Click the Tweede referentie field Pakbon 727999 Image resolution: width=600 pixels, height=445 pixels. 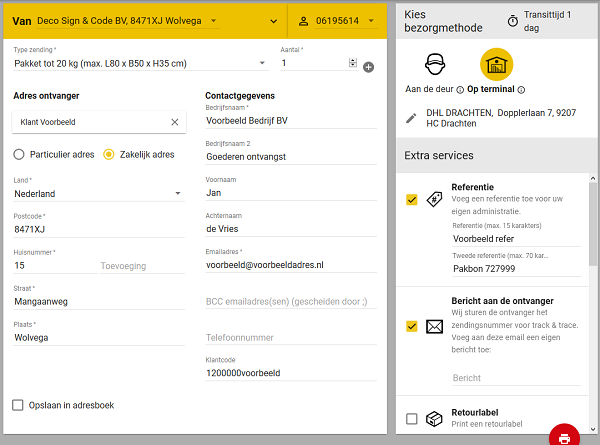pyautogui.click(x=516, y=269)
